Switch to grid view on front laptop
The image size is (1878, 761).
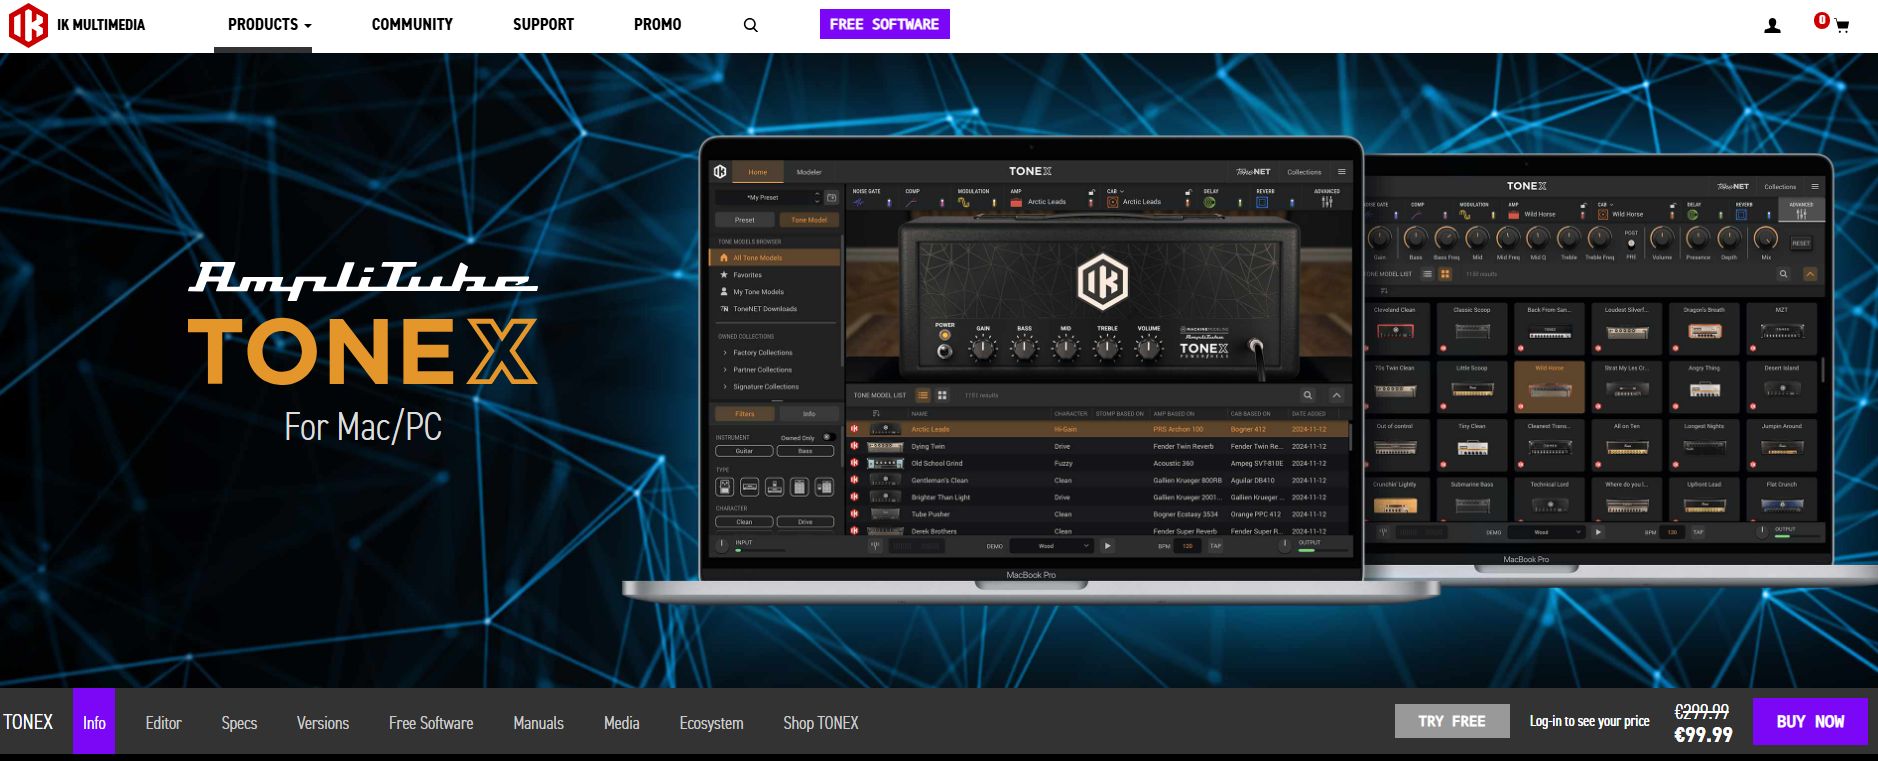942,396
